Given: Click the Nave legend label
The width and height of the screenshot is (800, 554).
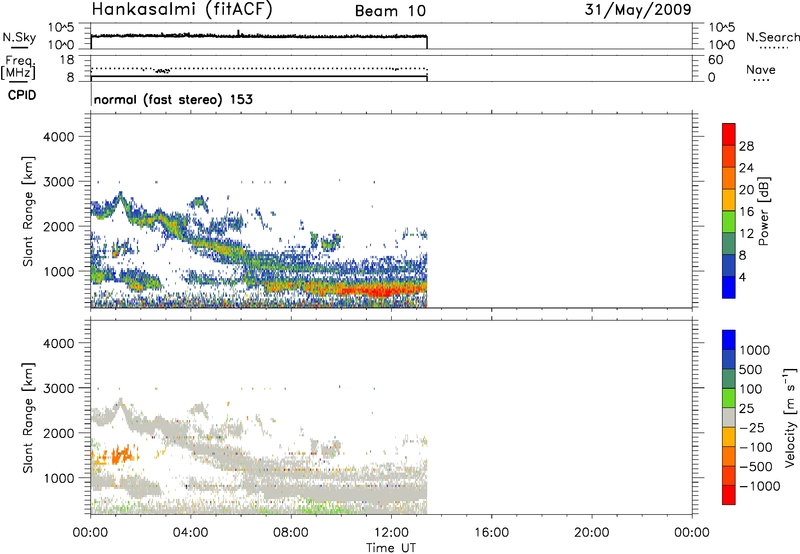Looking at the screenshot, I should [761, 69].
